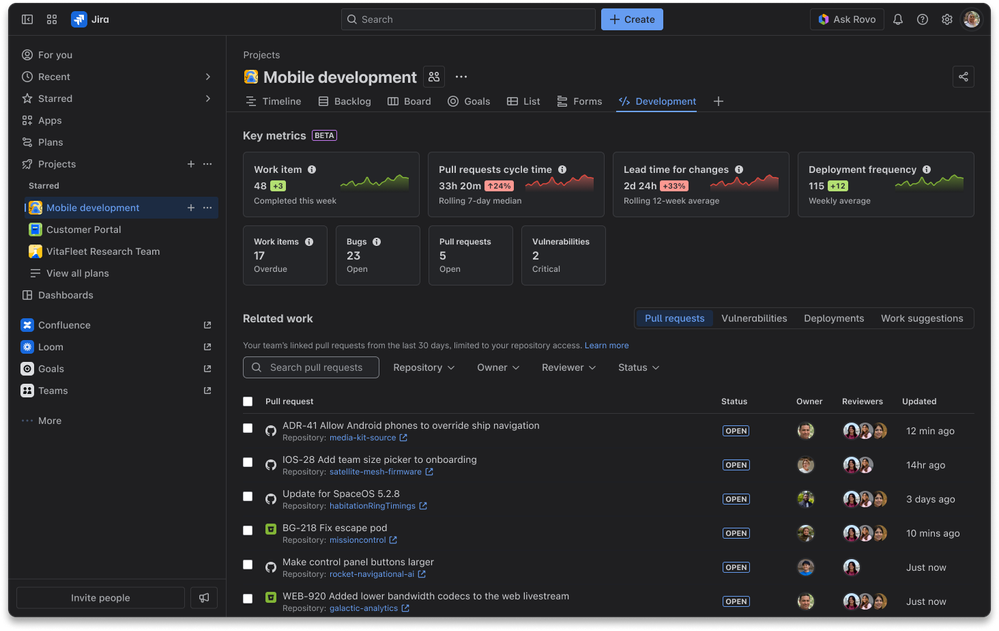Viewport: 999px width, 631px height.
Task: Open the Repository filter dropdown
Action: coord(424,367)
